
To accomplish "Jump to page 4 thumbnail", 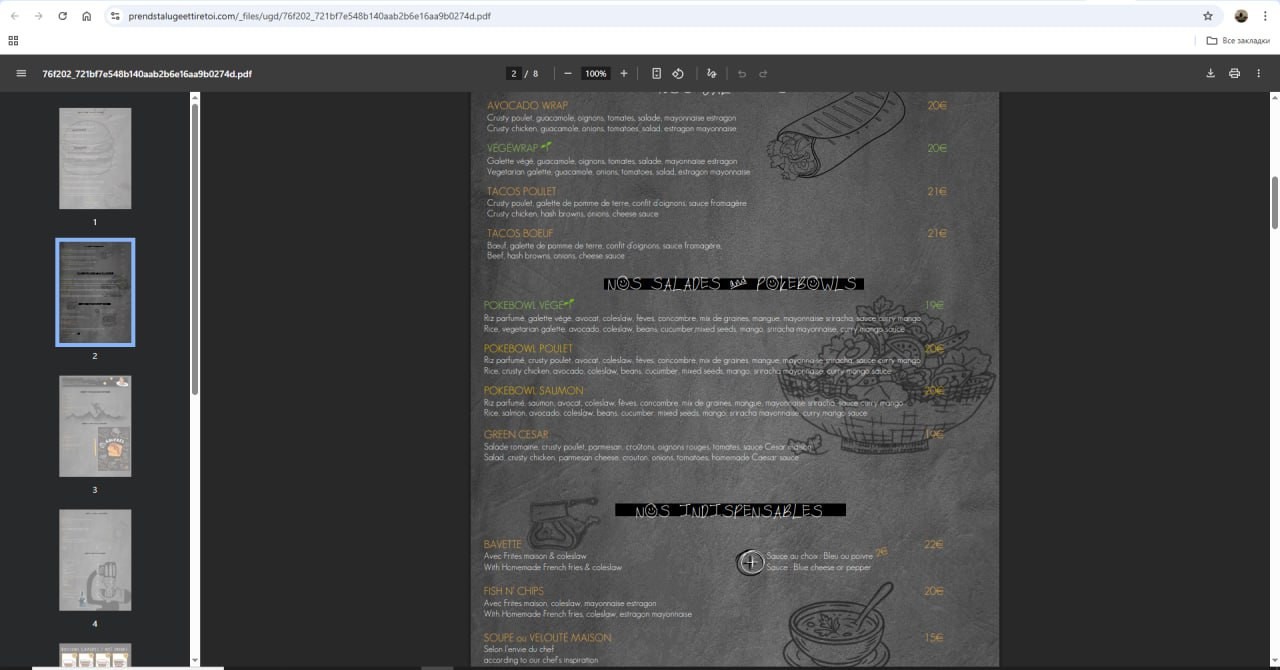I will click(95, 560).
